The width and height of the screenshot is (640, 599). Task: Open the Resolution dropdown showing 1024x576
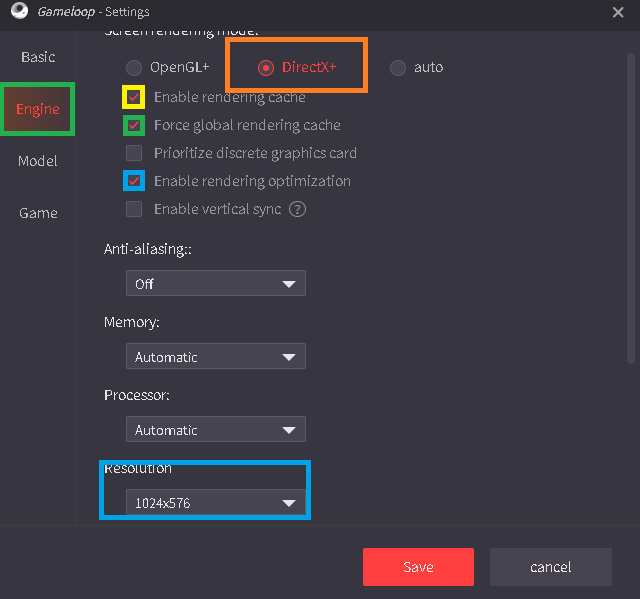tap(216, 502)
